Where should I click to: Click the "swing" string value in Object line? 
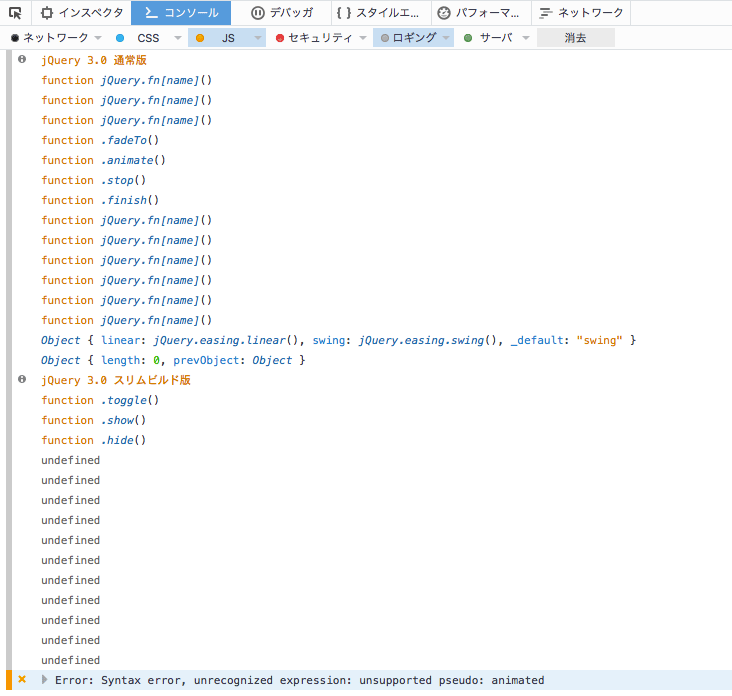pos(599,340)
